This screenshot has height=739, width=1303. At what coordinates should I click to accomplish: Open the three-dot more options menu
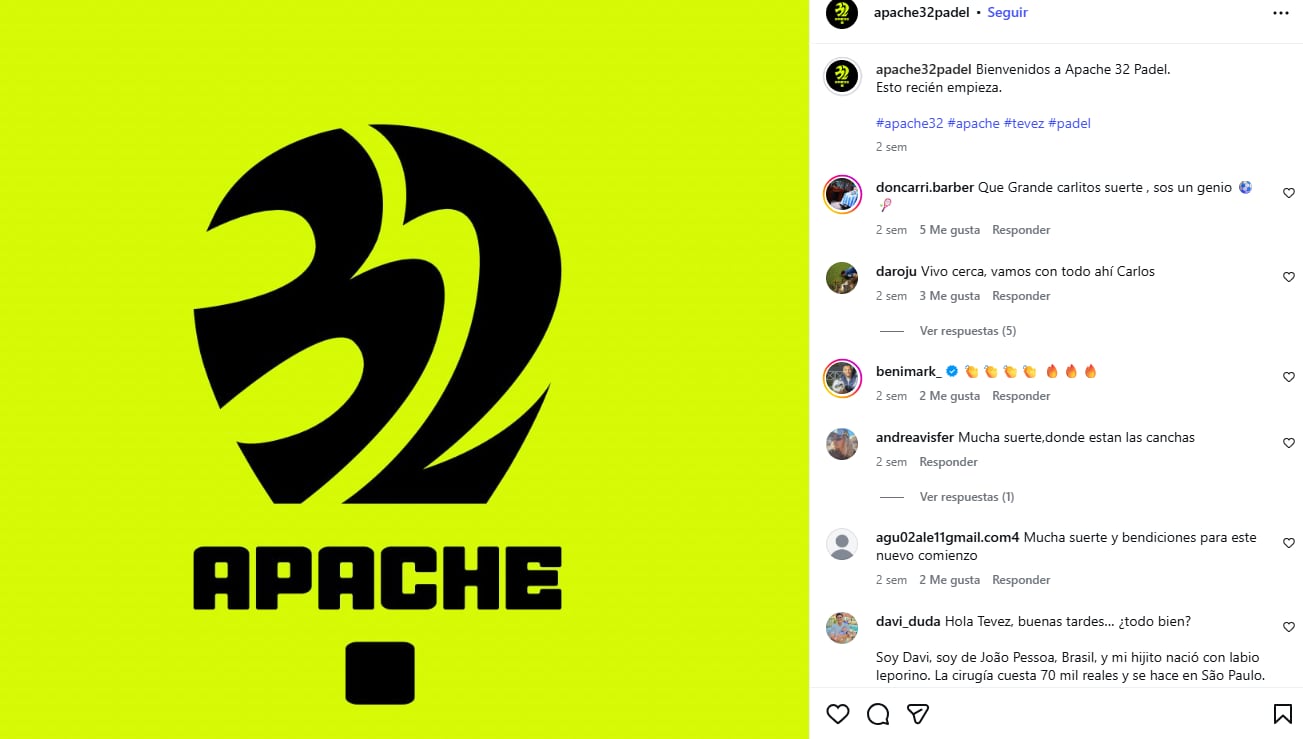pos(1281,13)
